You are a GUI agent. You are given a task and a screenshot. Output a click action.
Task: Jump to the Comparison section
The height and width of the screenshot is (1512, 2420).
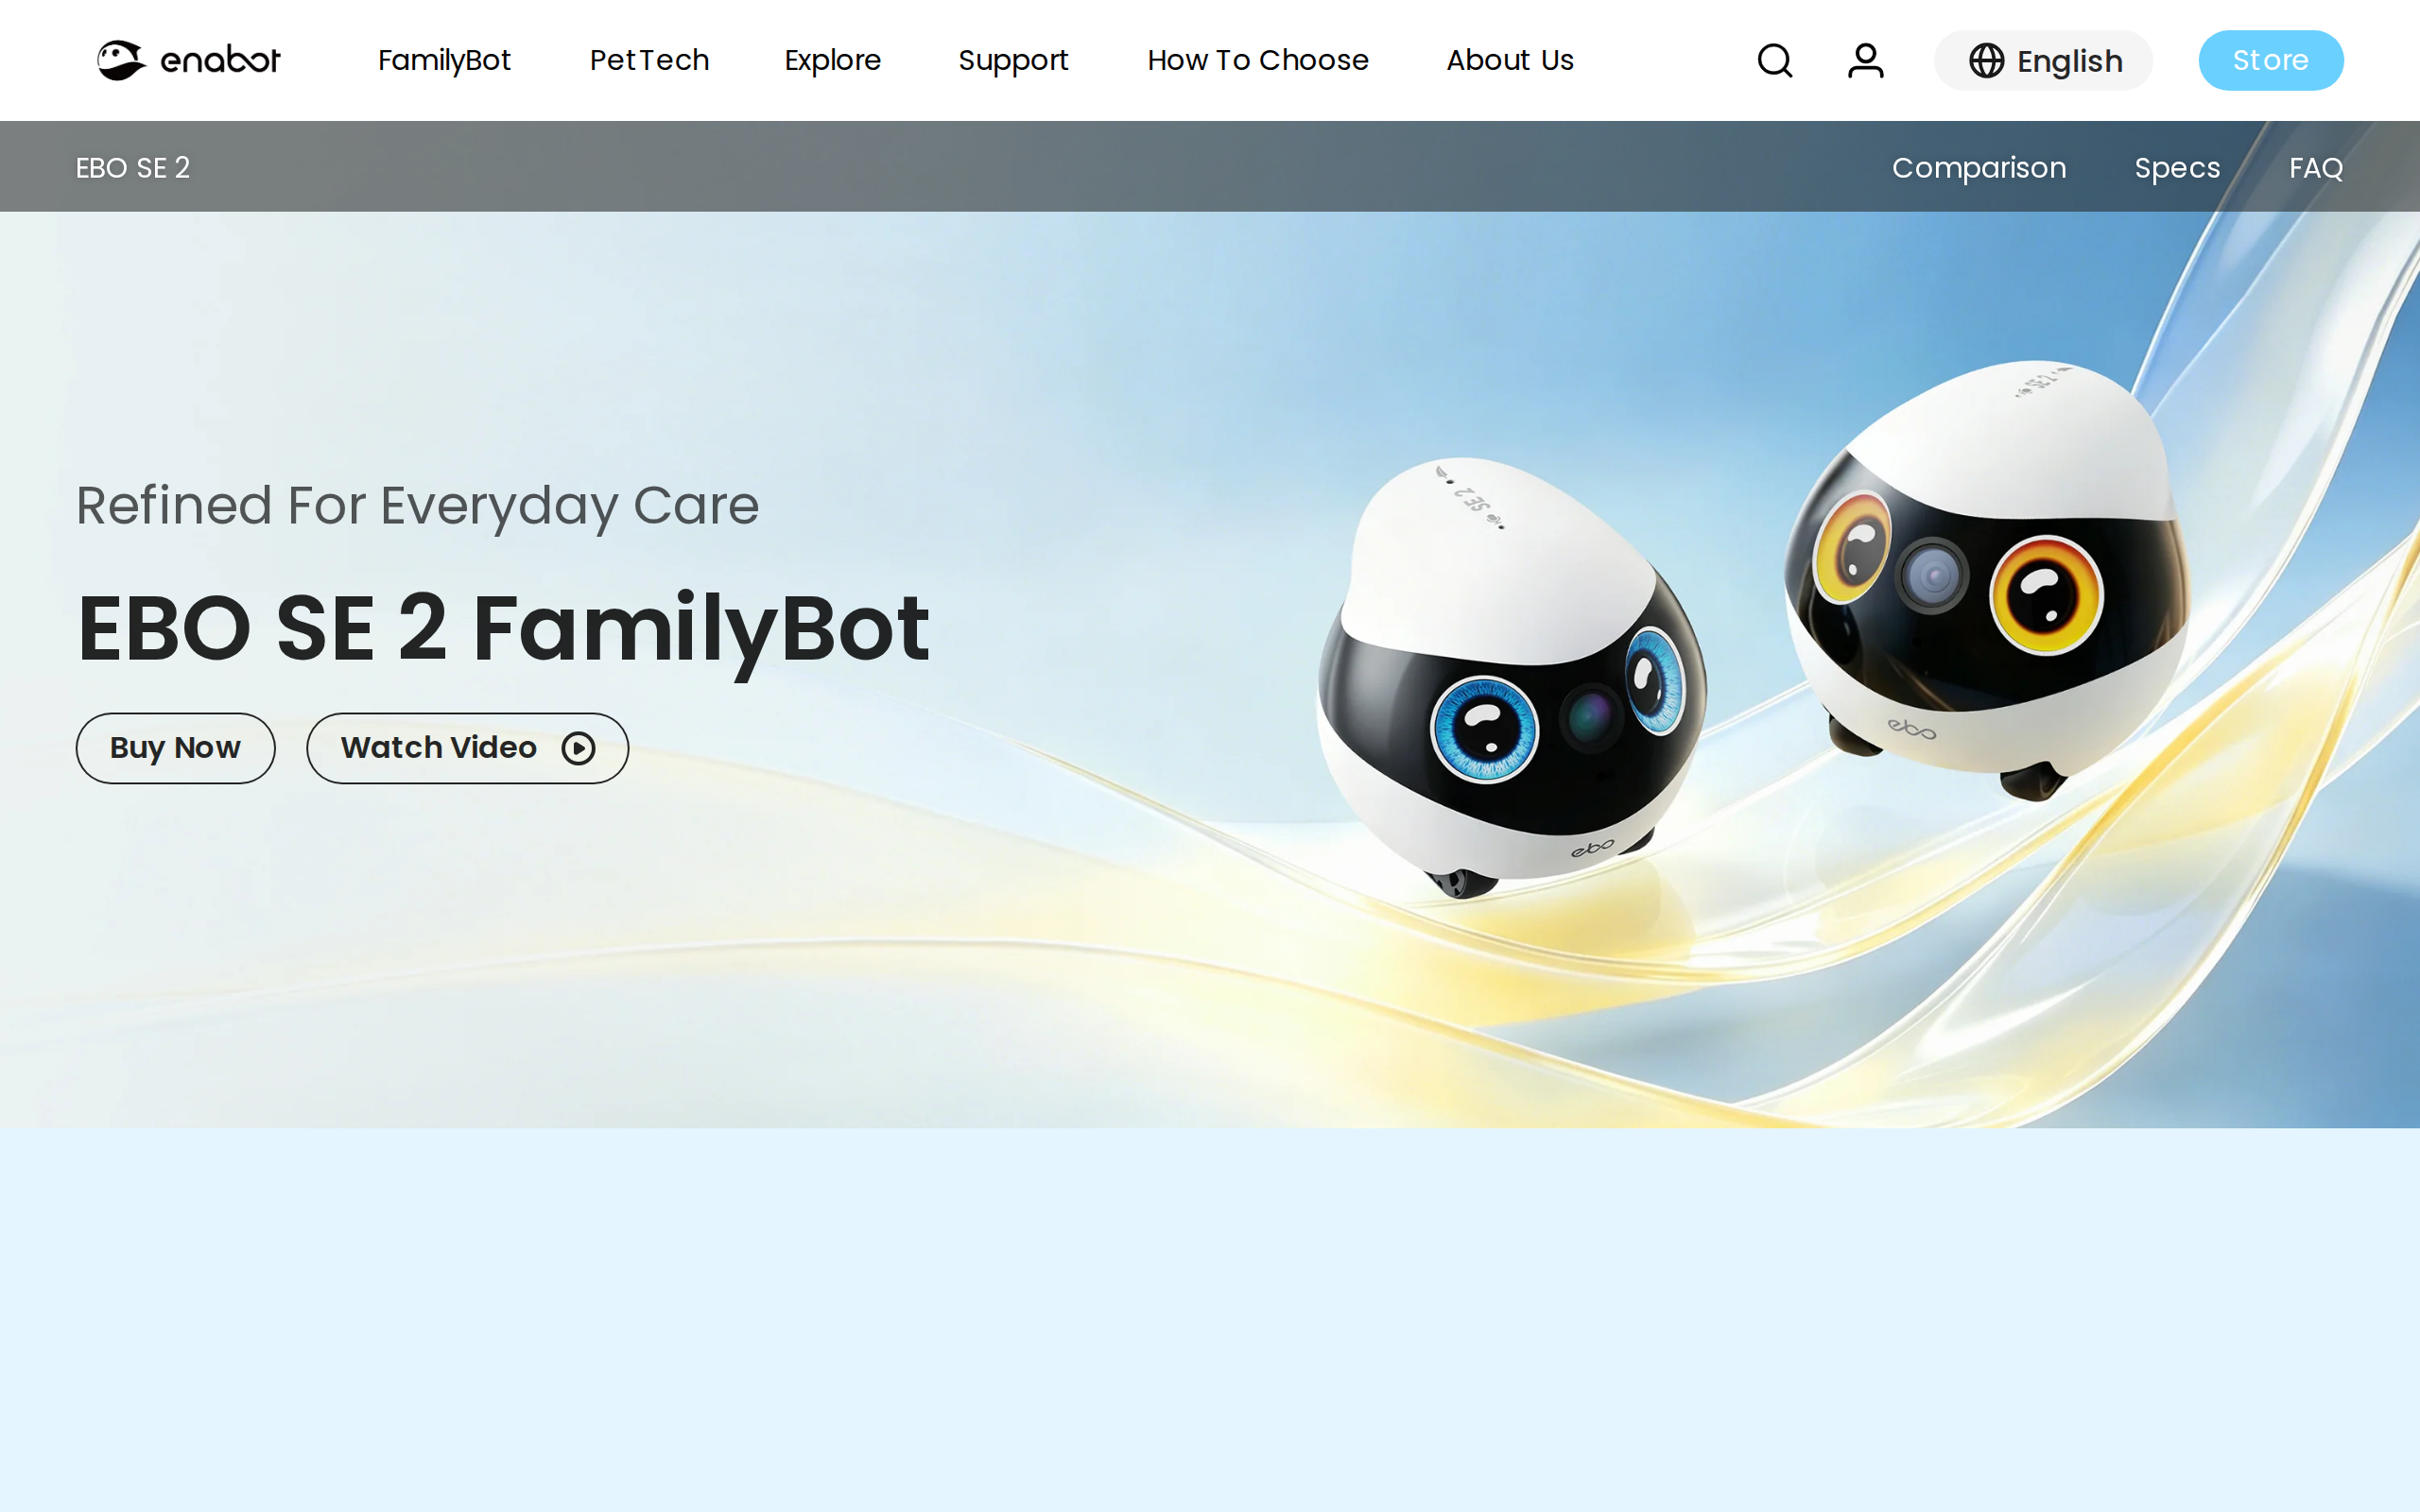coord(1978,168)
